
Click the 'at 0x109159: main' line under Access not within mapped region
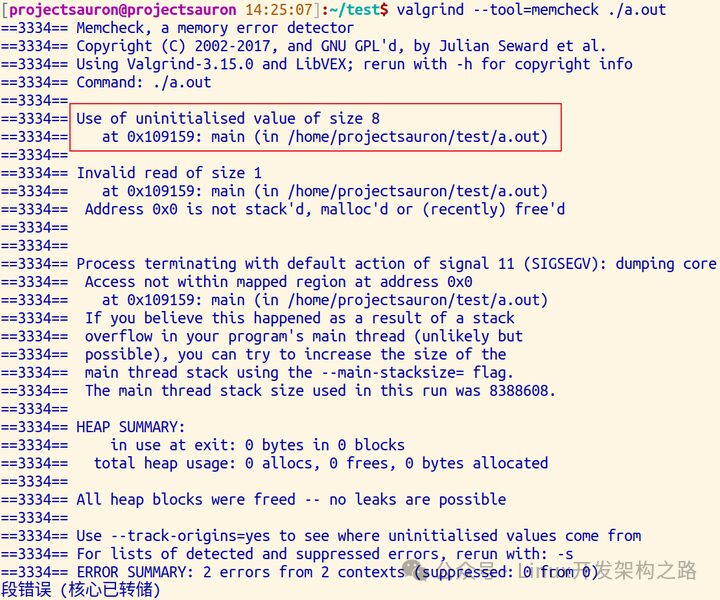click(325, 300)
